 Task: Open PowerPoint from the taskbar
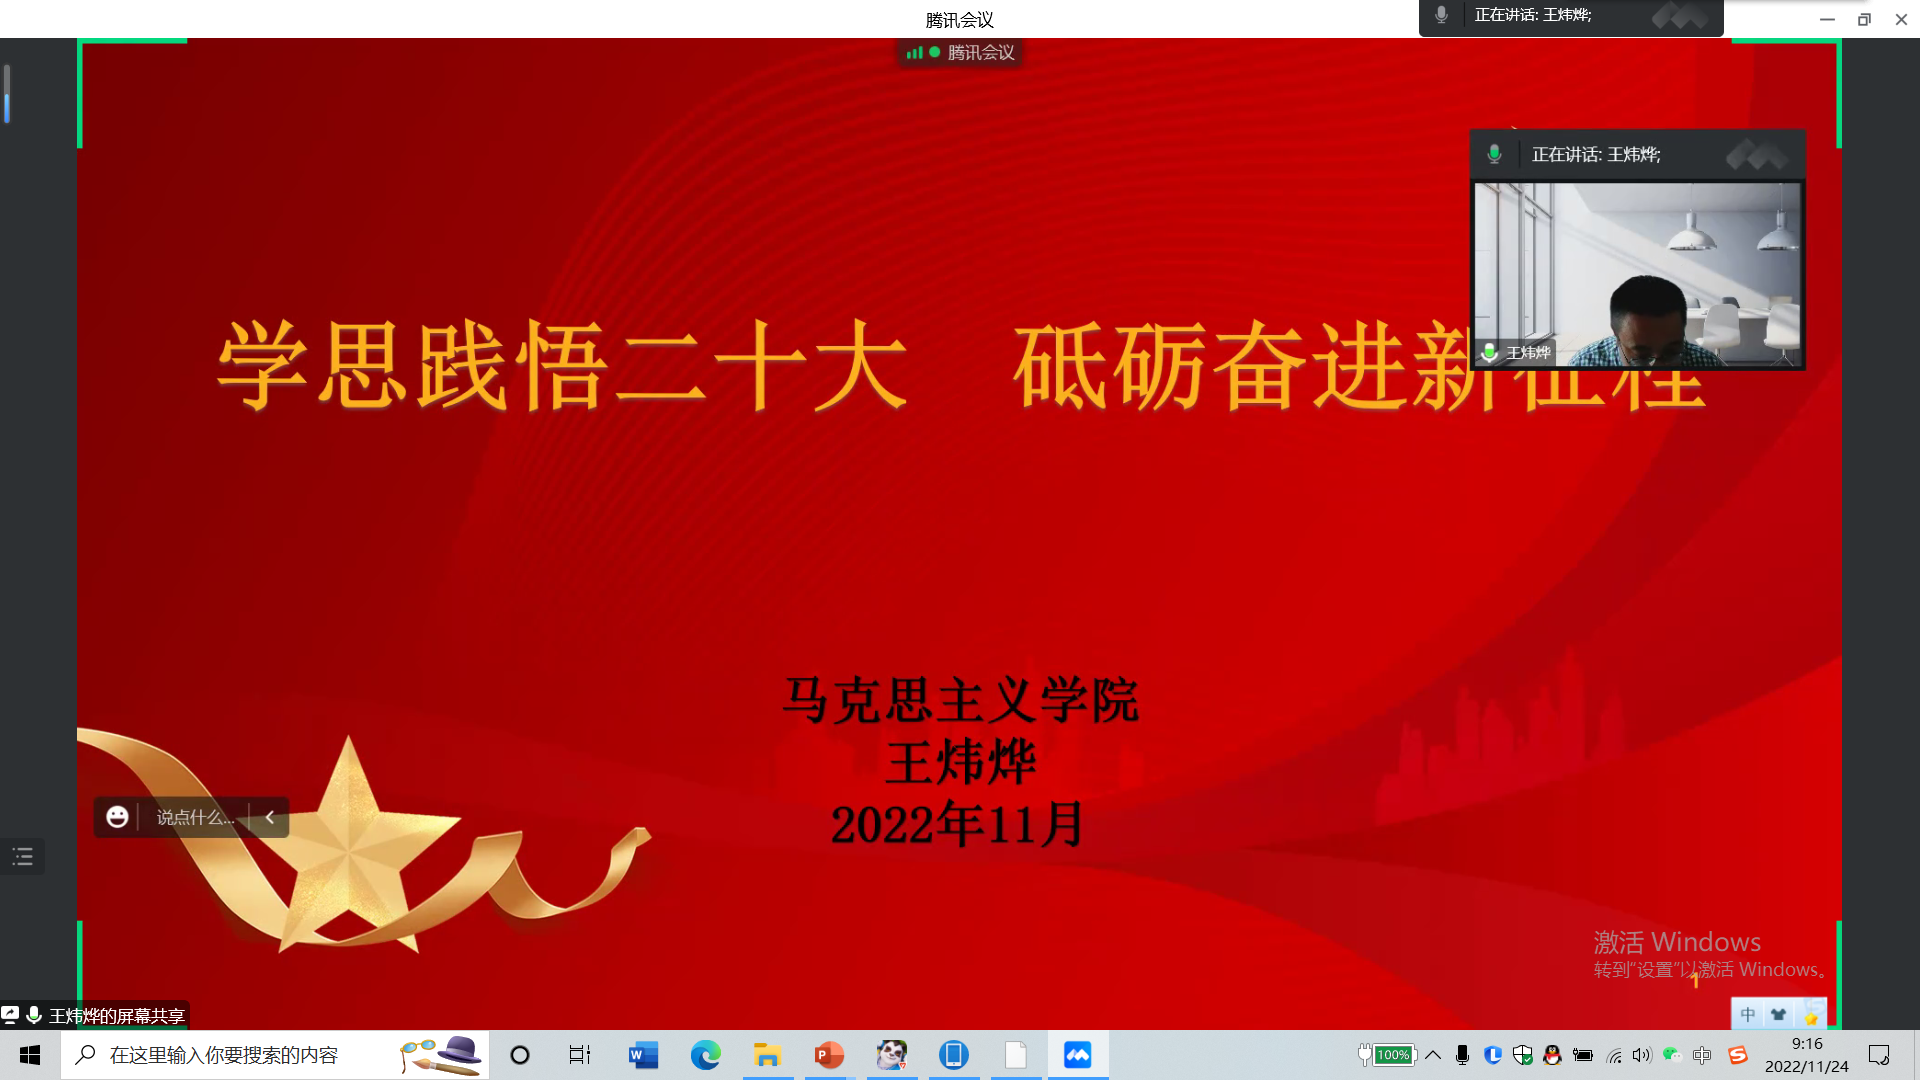pyautogui.click(x=829, y=1055)
